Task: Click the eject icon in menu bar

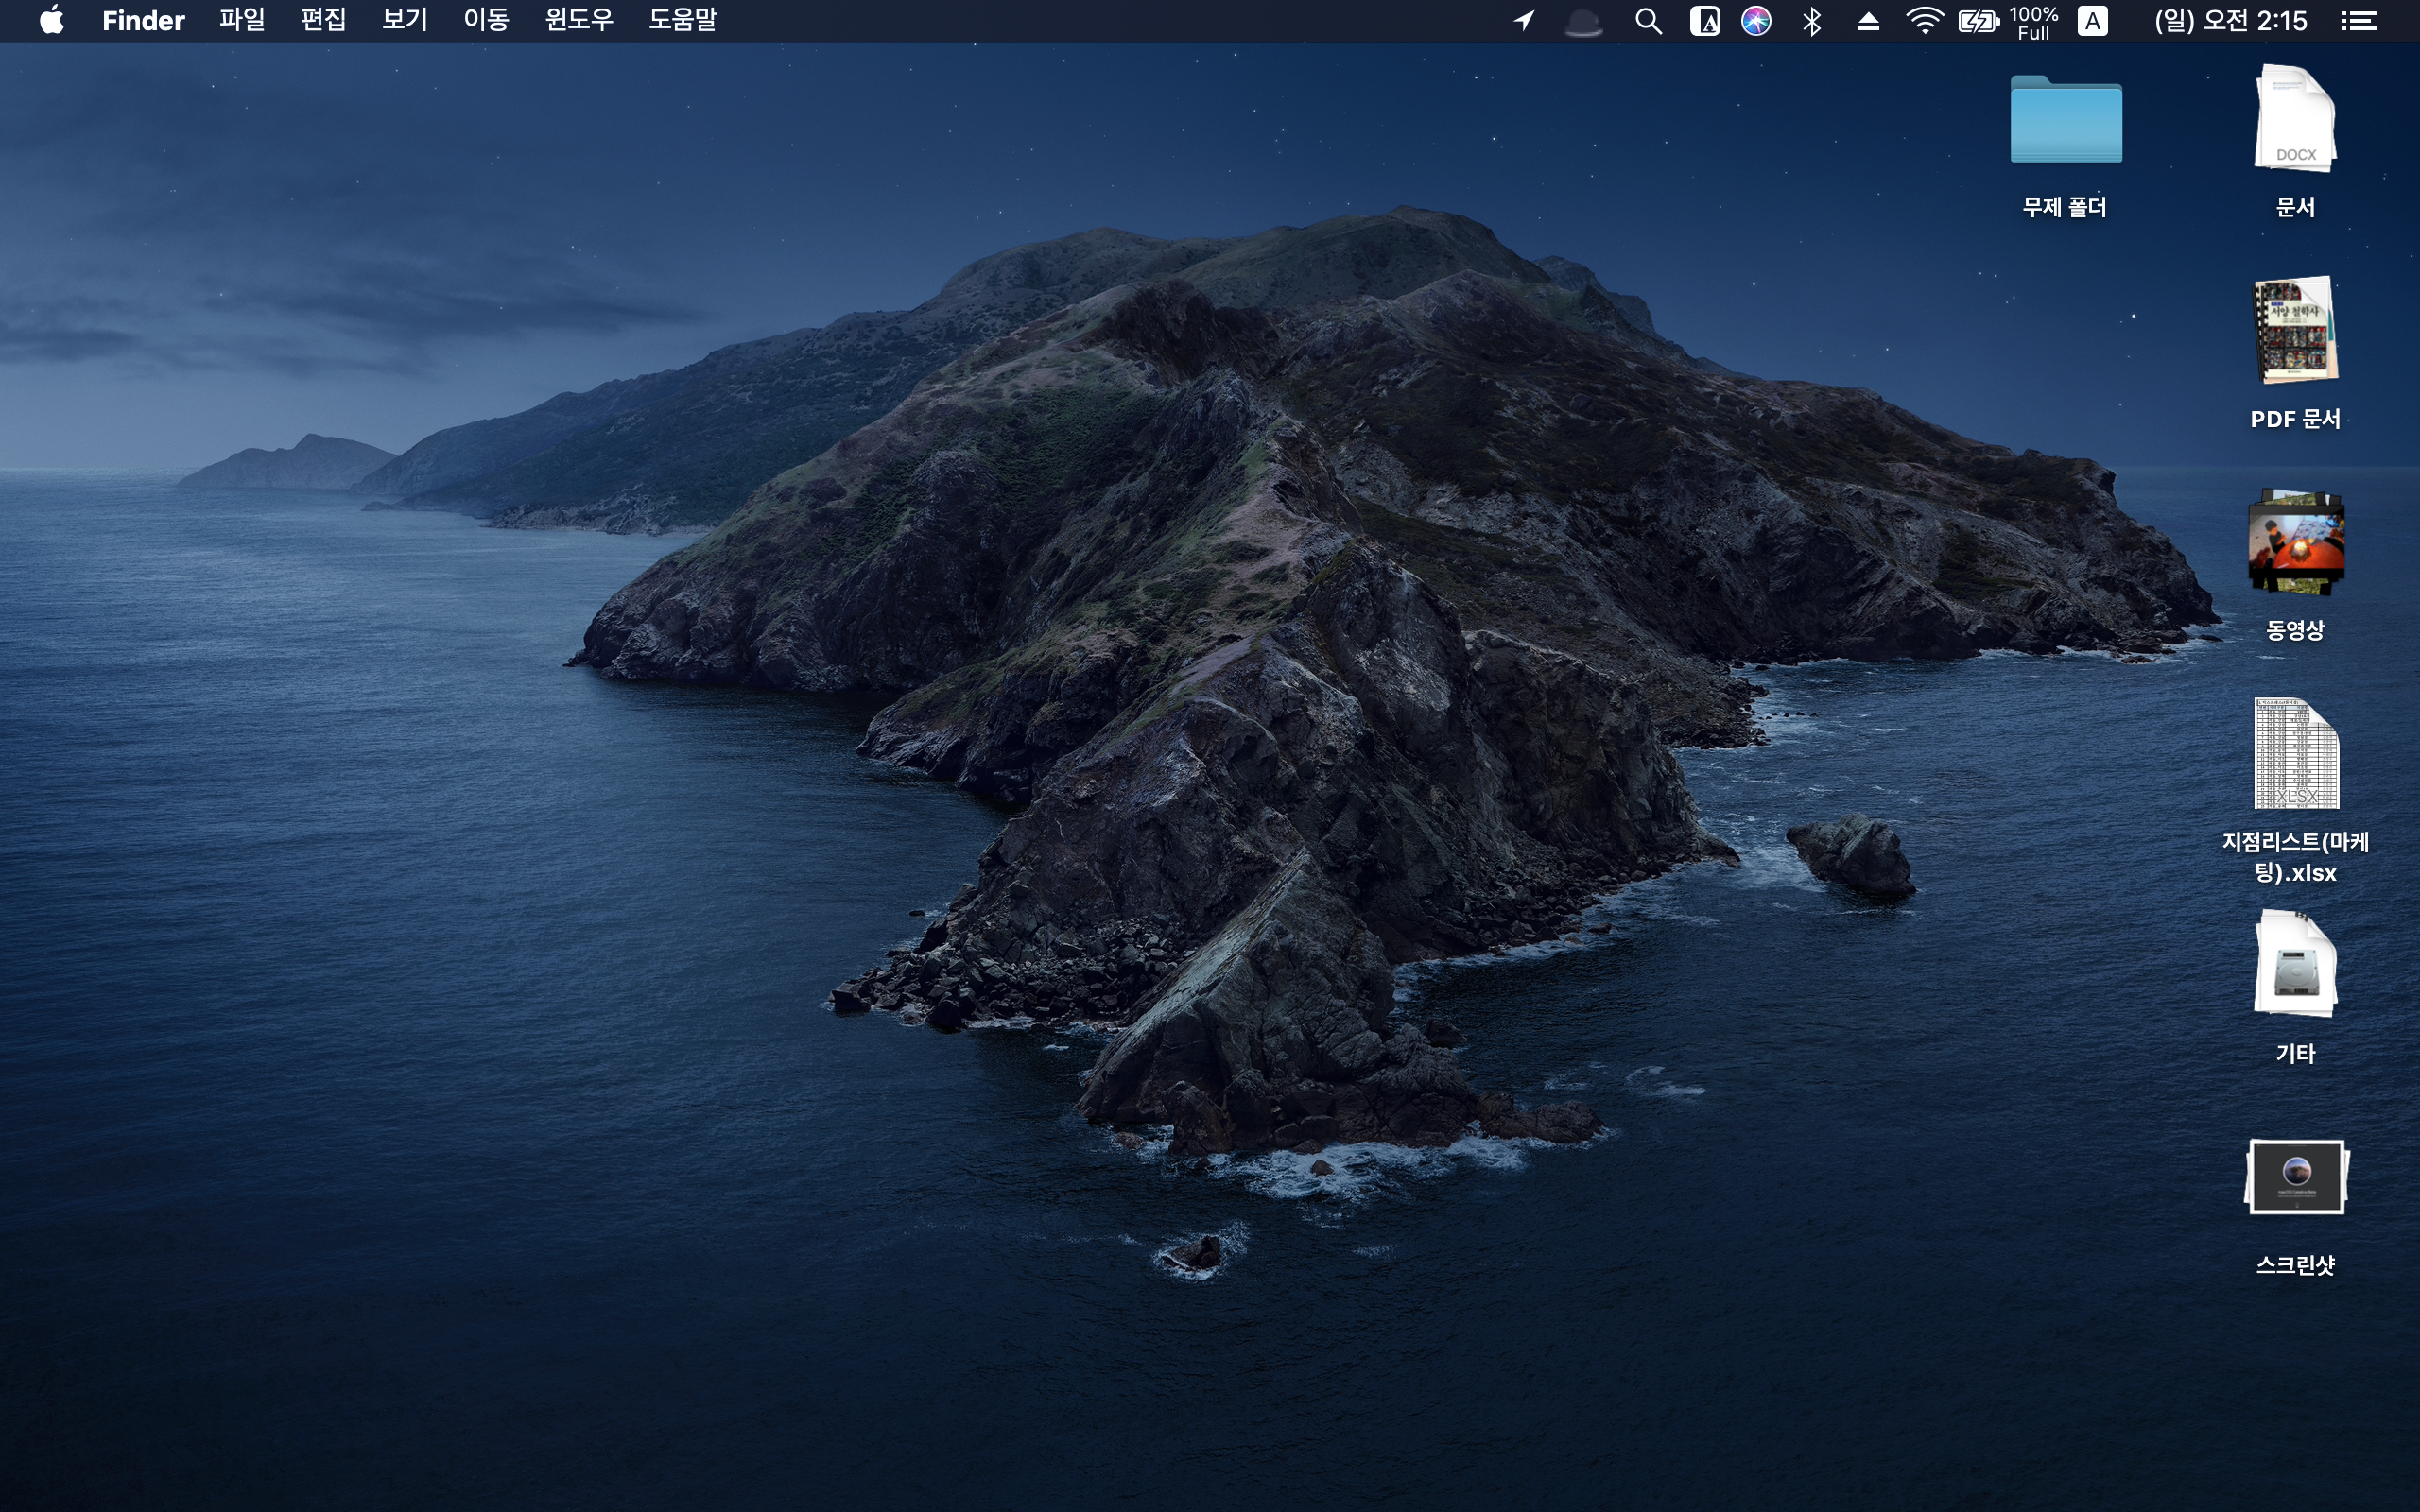Action: click(x=1868, y=21)
